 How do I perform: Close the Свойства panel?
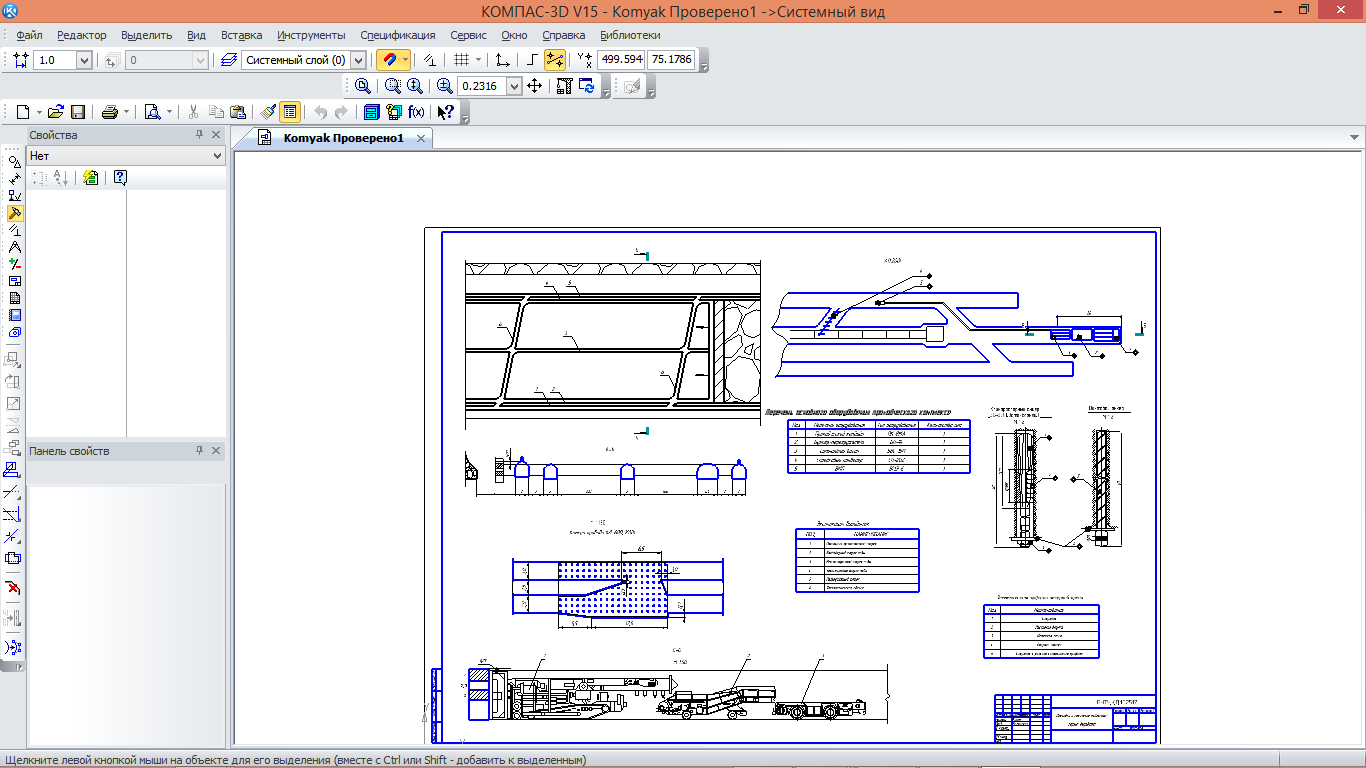point(216,135)
